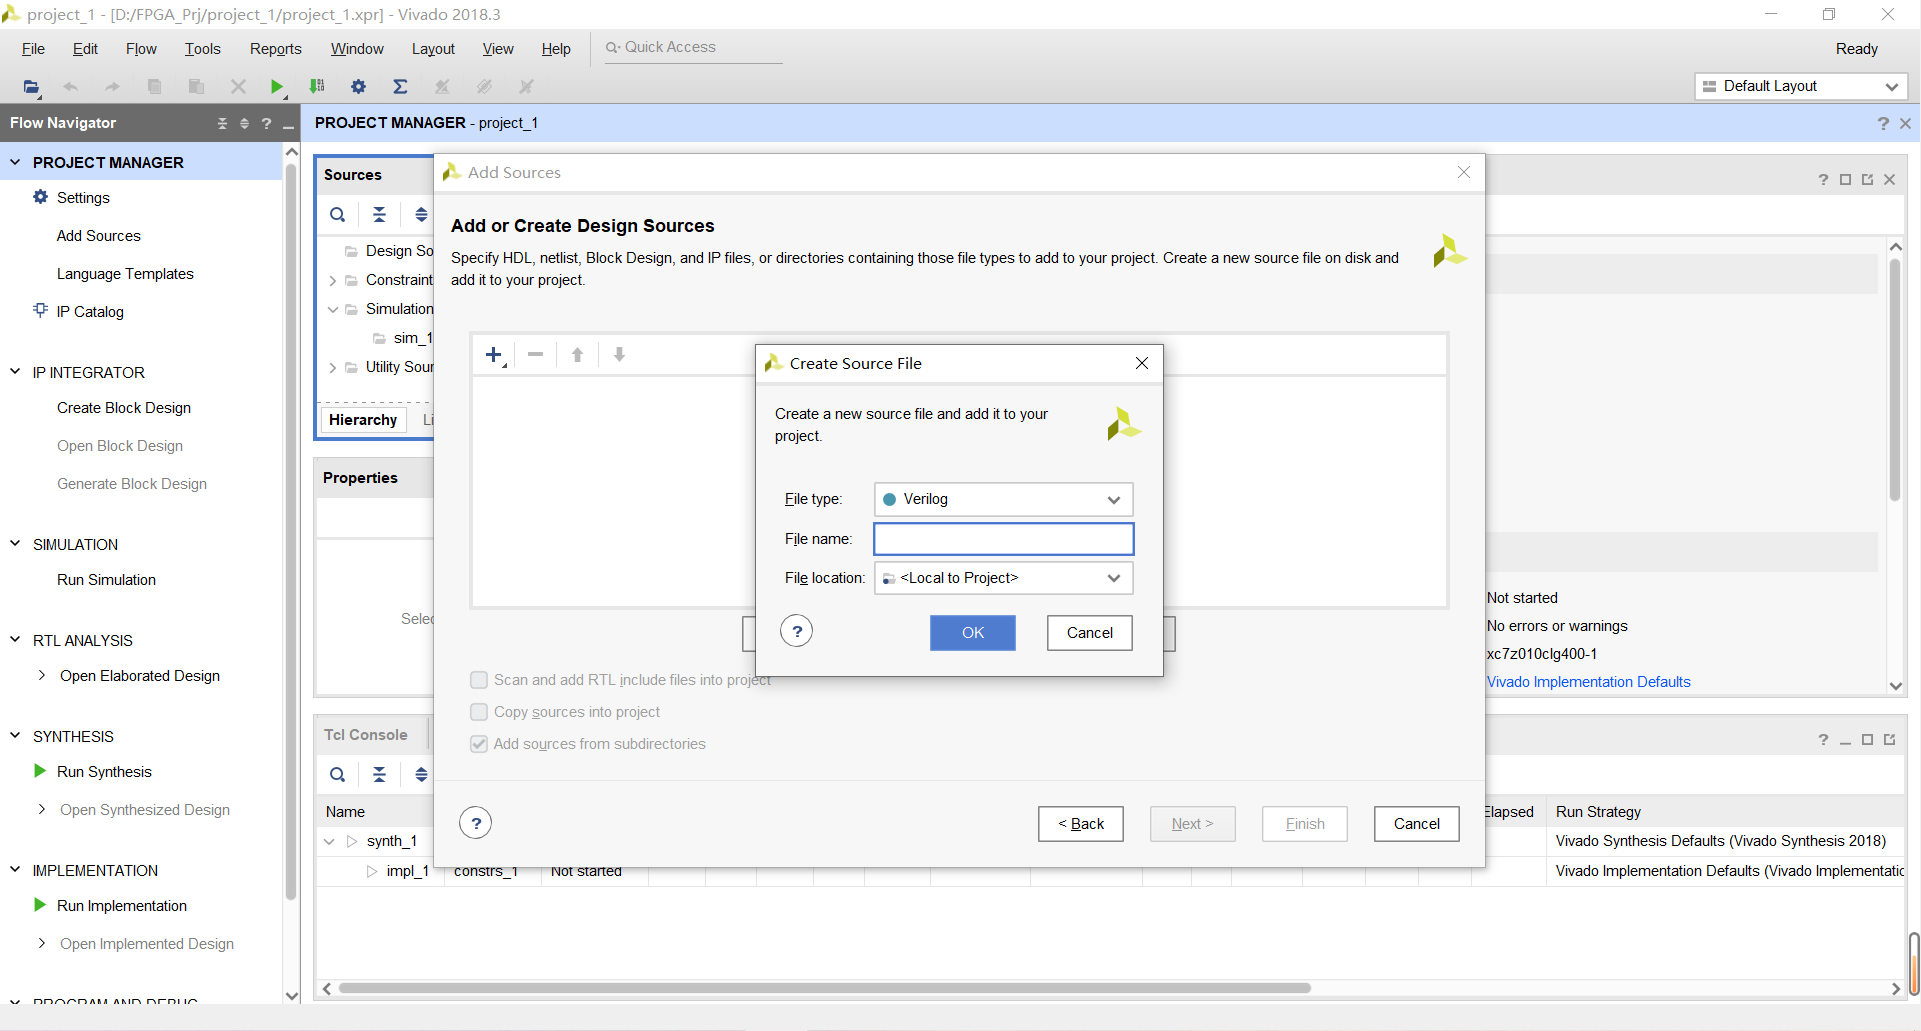Click Expand All icon in Sources panel
The height and width of the screenshot is (1031, 1921).
(x=421, y=214)
